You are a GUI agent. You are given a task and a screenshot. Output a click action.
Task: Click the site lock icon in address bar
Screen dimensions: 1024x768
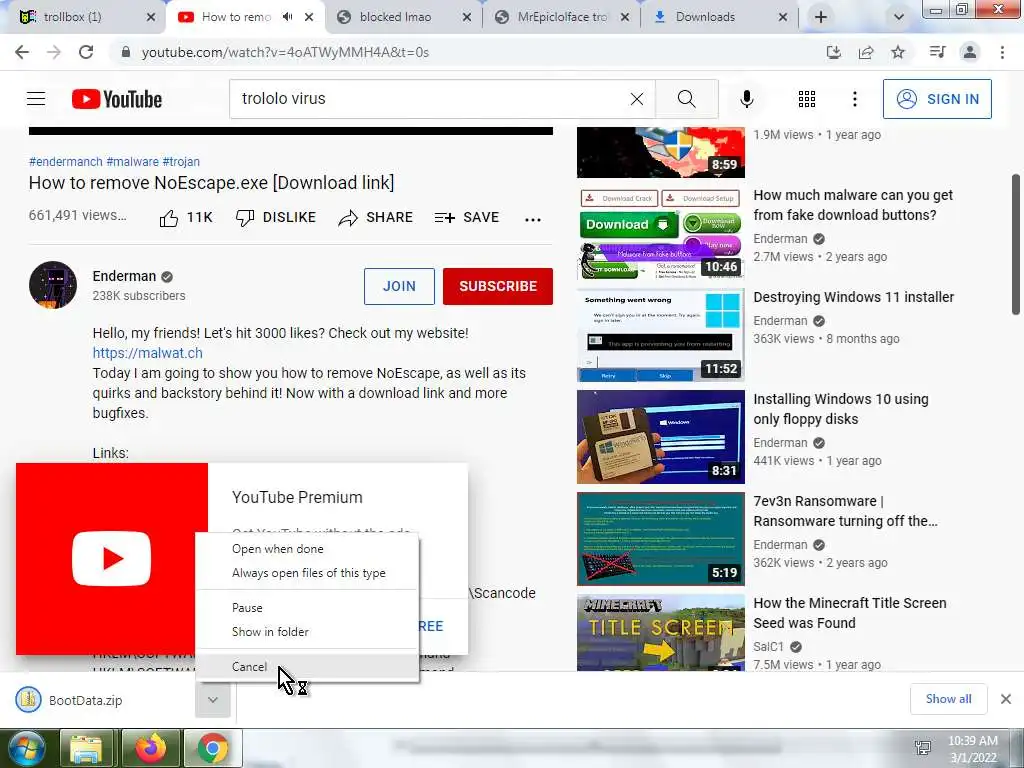tap(126, 52)
